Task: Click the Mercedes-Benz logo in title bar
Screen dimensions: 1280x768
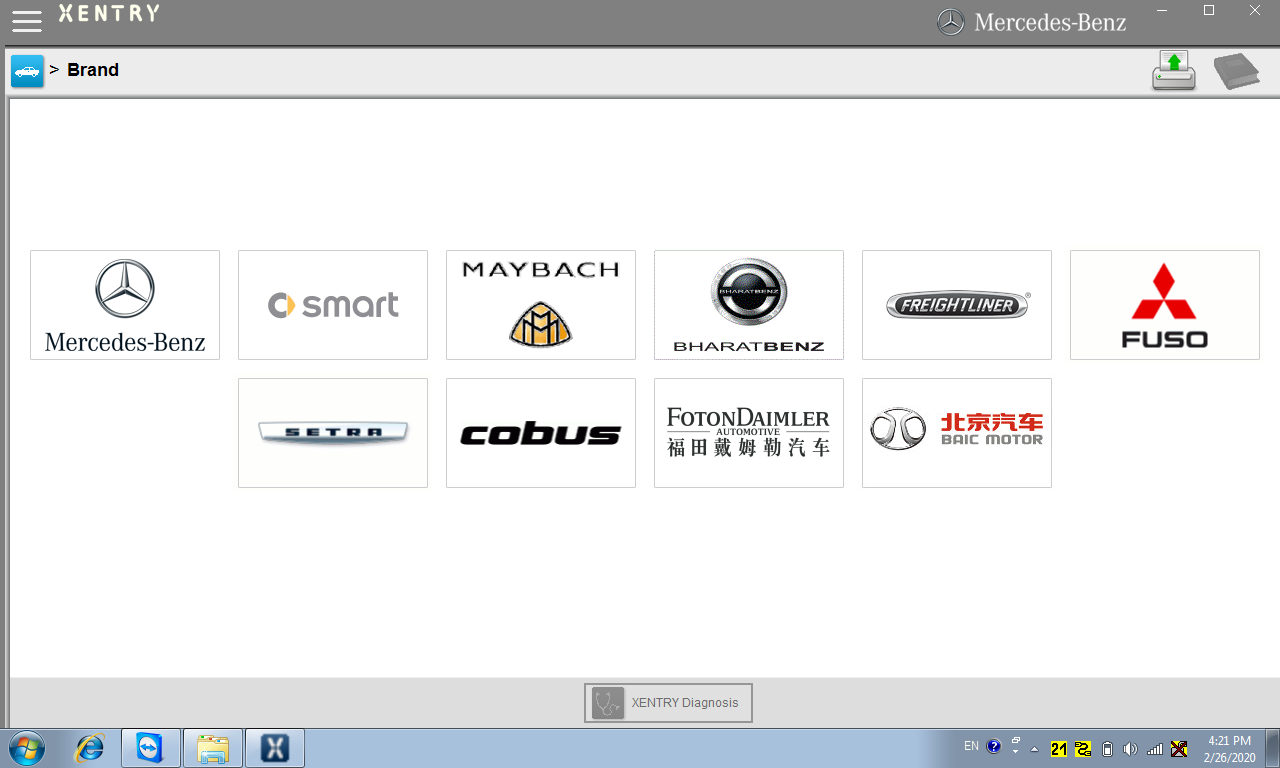Action: [x=1031, y=22]
